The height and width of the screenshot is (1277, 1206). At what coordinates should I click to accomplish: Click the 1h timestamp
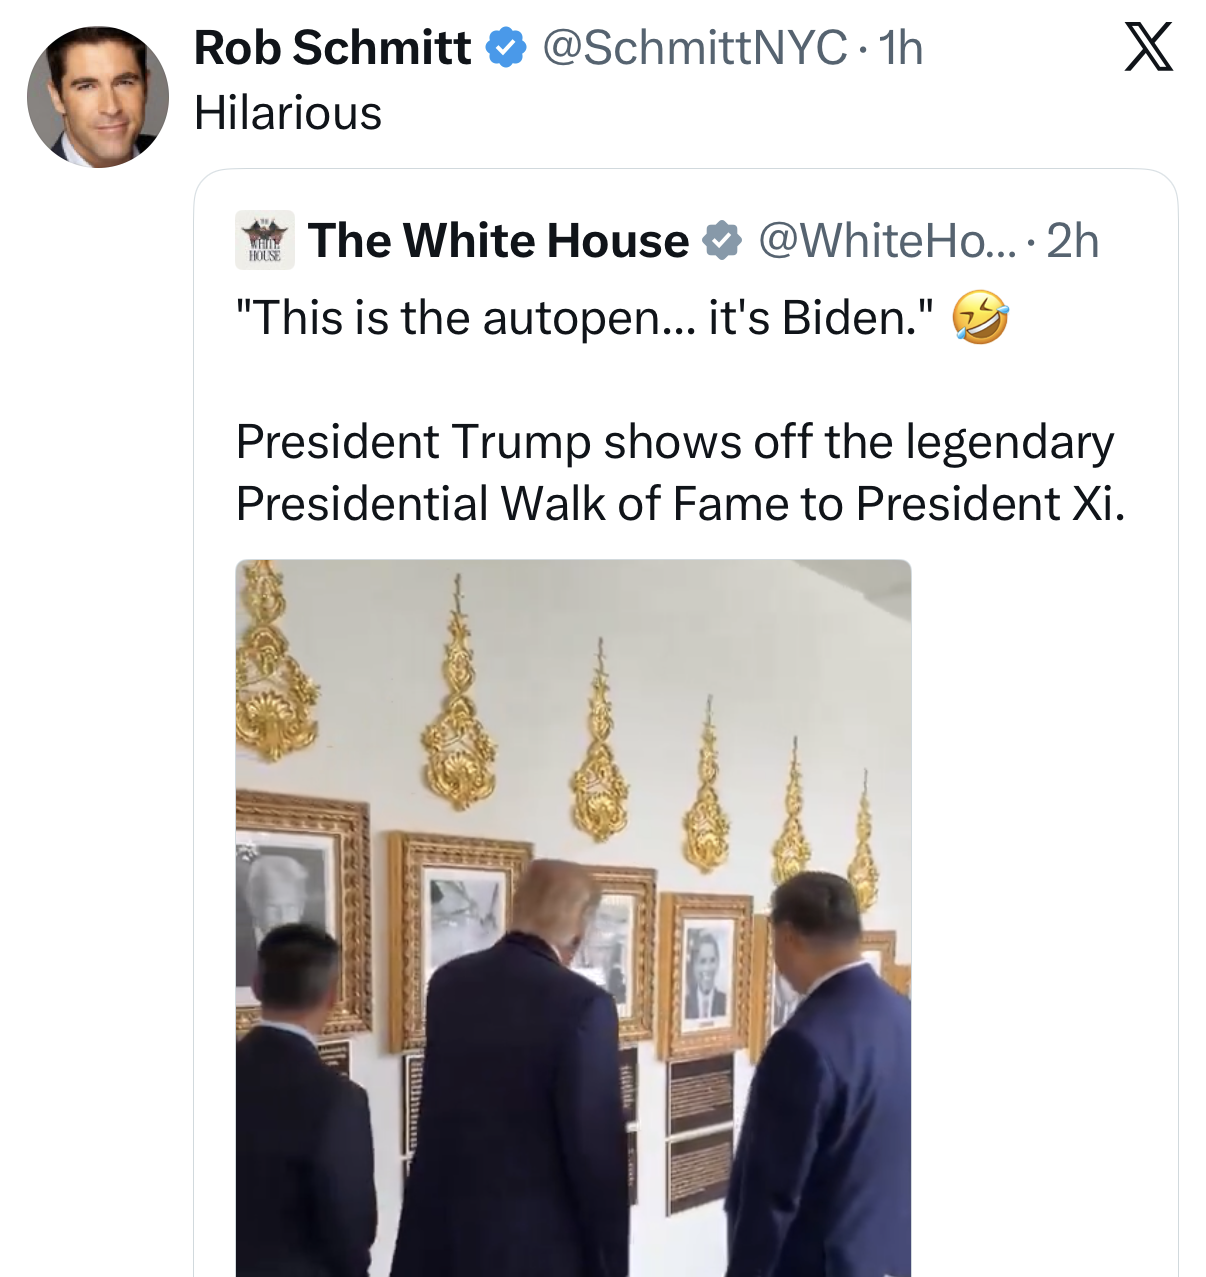pyautogui.click(x=900, y=48)
